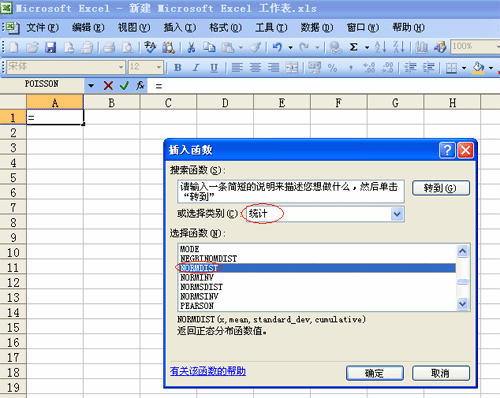The height and width of the screenshot is (398, 500).
Task: Click the Redo arrow icon
Action: coord(304,47)
